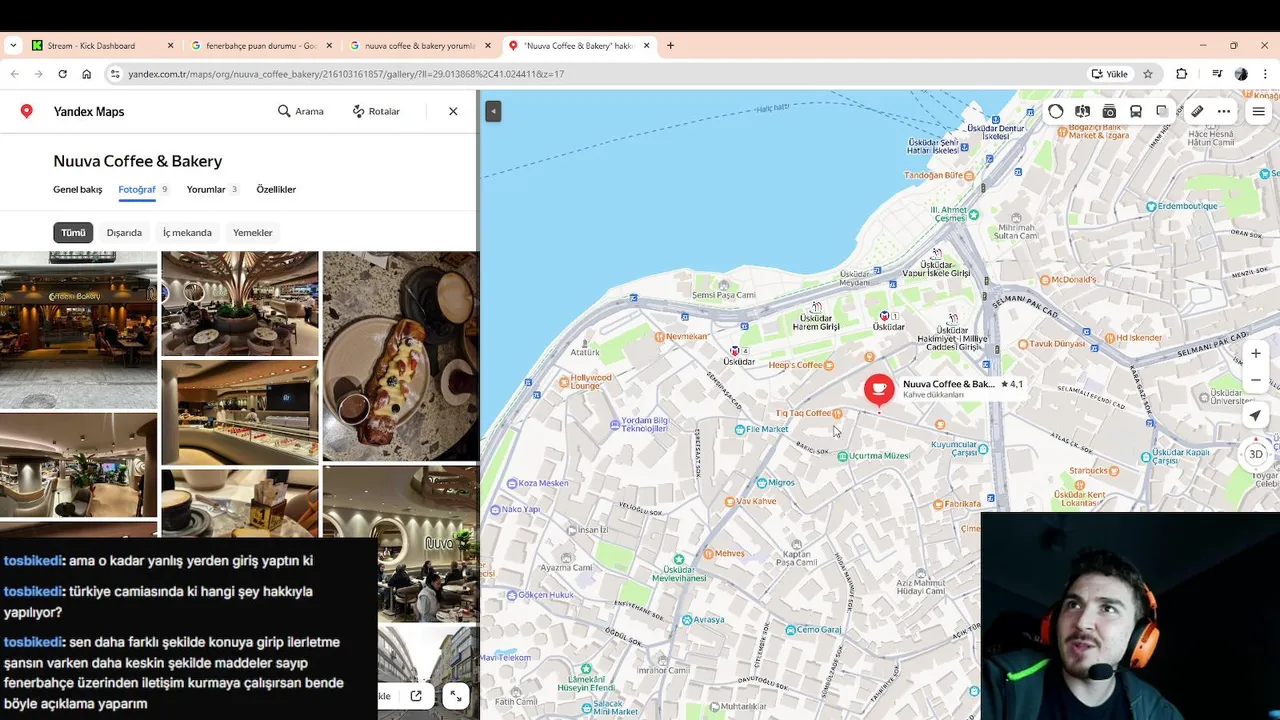This screenshot has width=1280, height=720.
Task: Click the McDonald's marker on map
Action: (x=1068, y=279)
